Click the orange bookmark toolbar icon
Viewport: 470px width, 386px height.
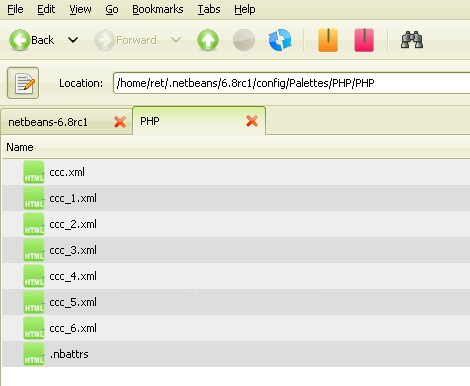[328, 40]
